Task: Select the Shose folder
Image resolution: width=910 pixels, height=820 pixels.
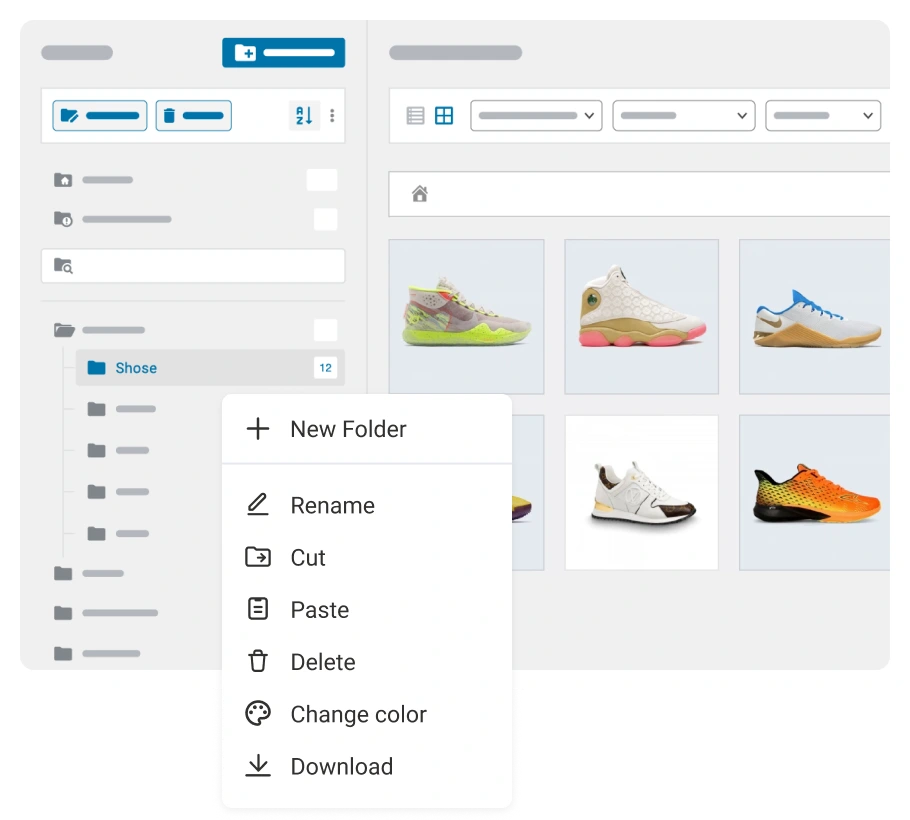Action: click(x=136, y=368)
